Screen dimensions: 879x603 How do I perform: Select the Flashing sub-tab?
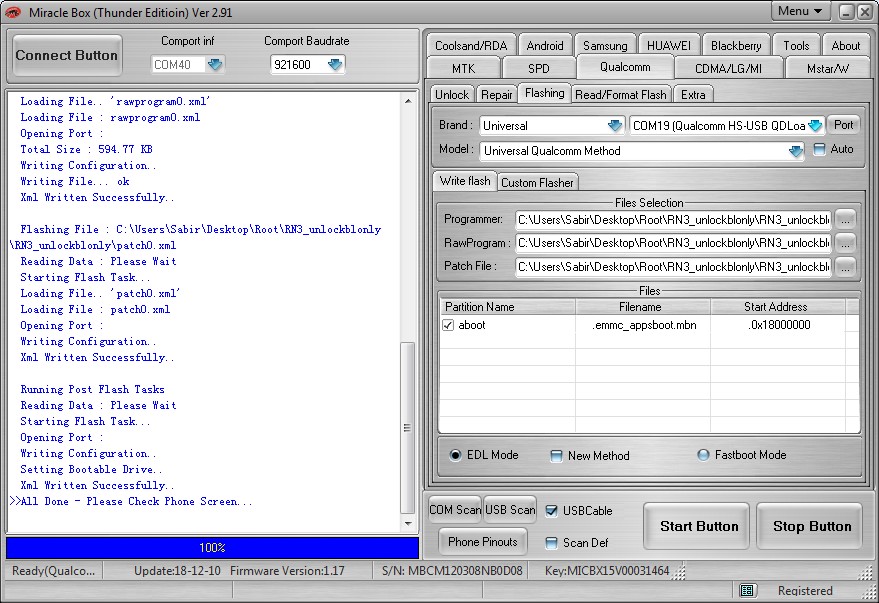[544, 93]
